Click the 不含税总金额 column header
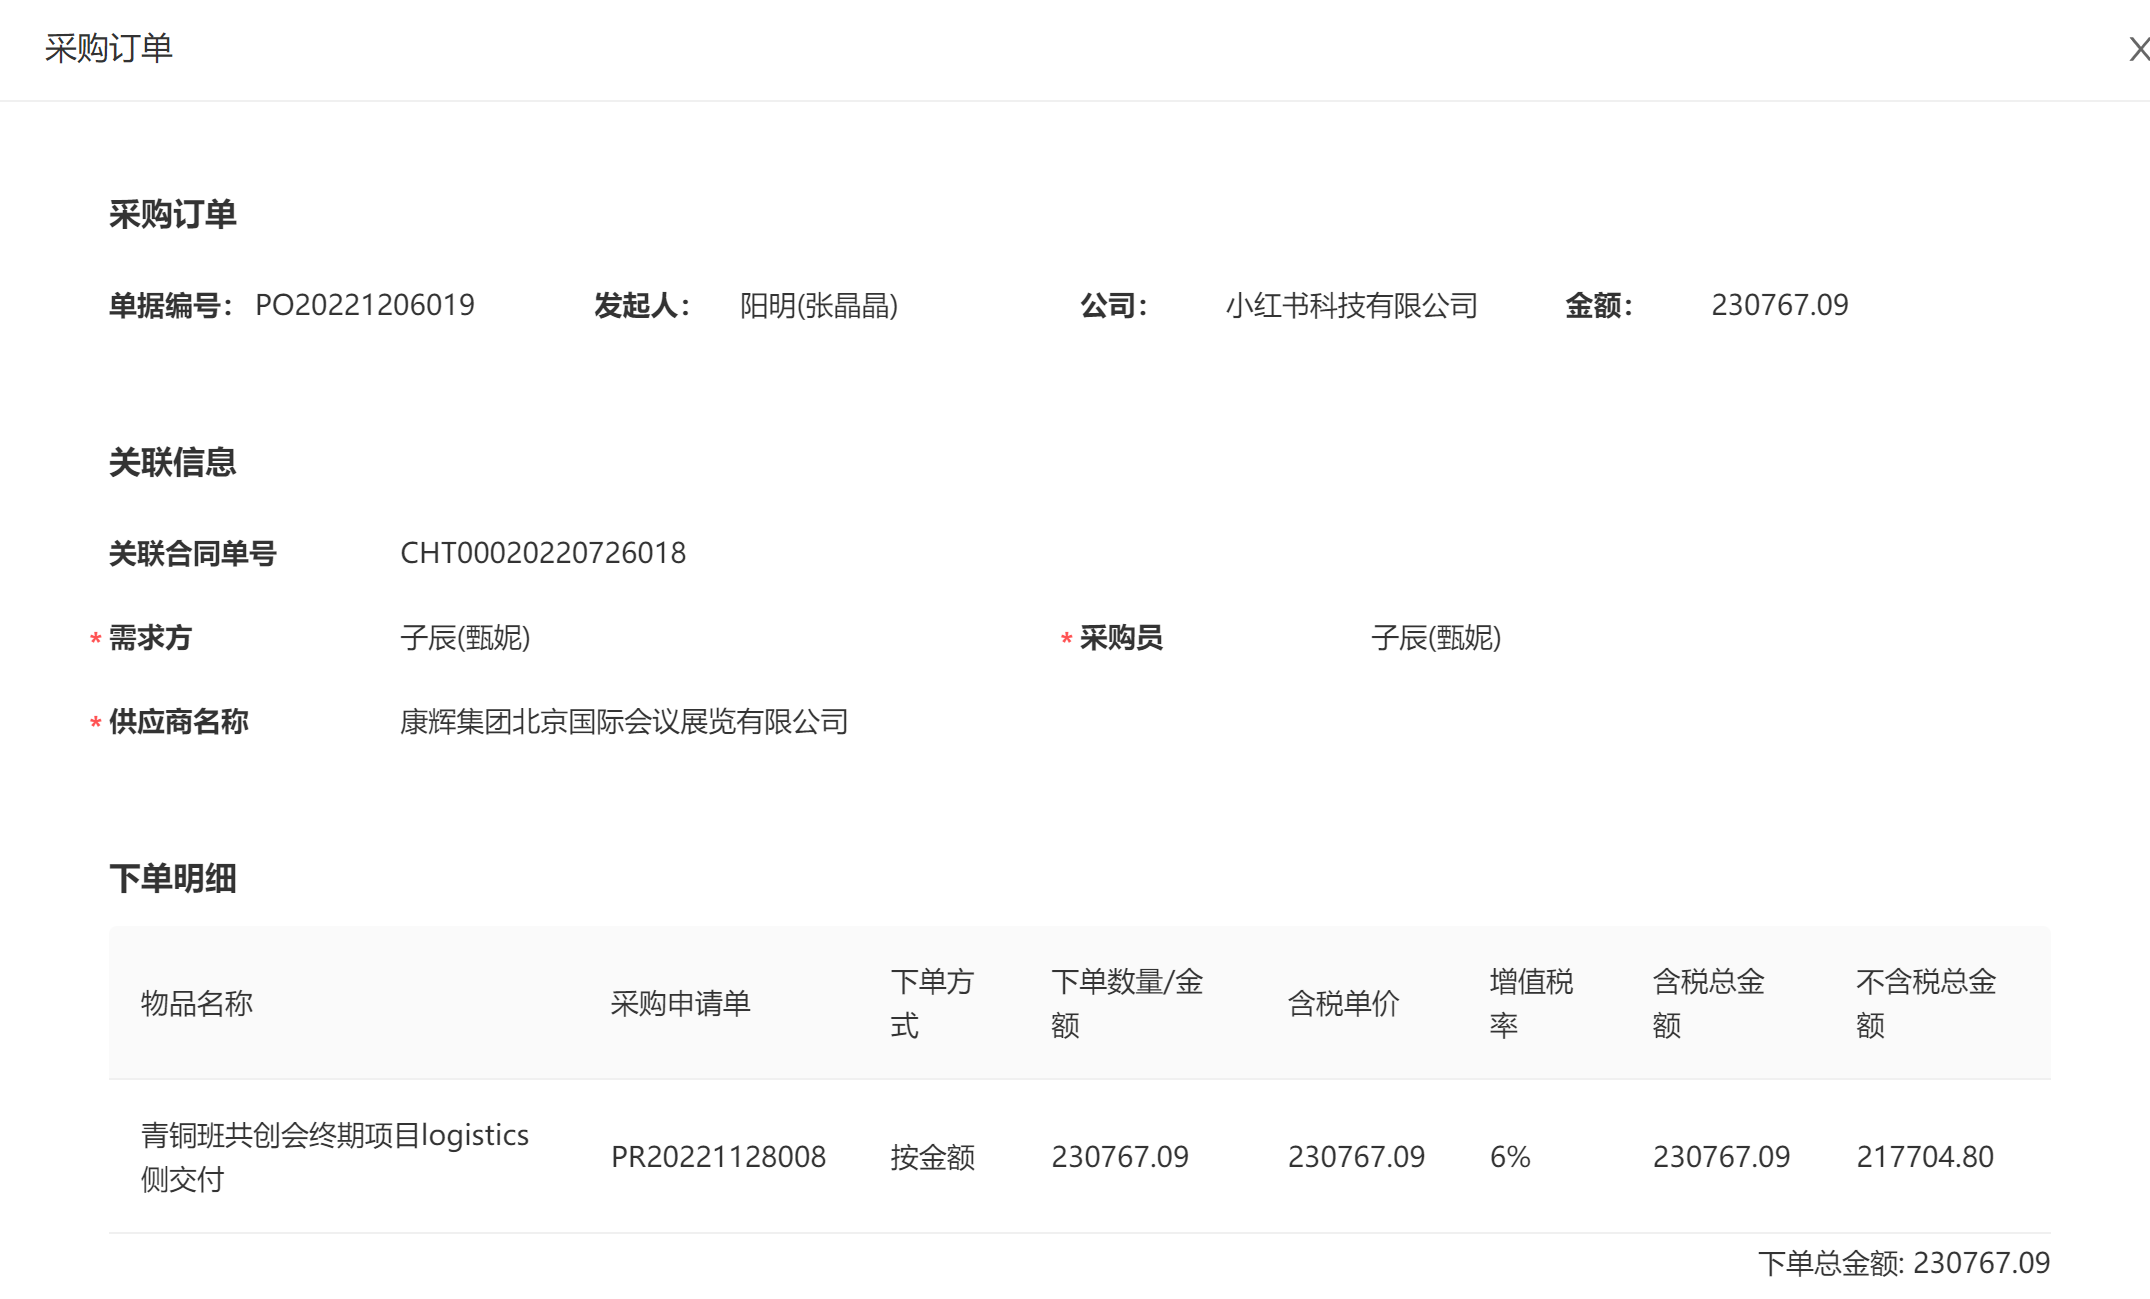 click(1925, 1003)
